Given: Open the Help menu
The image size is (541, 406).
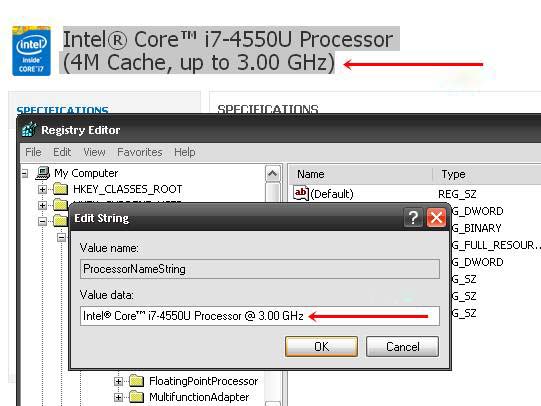Looking at the screenshot, I should coord(185,152).
